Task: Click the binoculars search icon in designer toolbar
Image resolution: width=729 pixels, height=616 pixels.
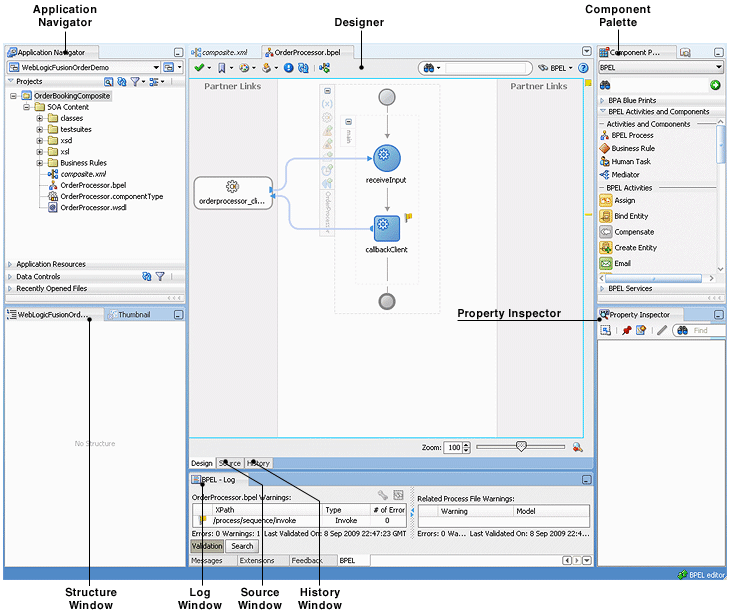Action: click(429, 68)
